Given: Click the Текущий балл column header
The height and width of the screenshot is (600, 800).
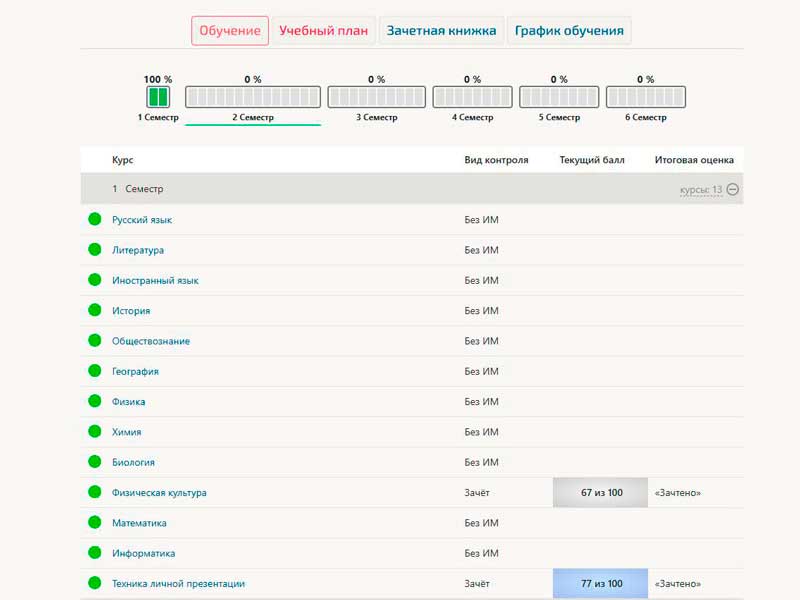Looking at the screenshot, I should click(x=592, y=160).
